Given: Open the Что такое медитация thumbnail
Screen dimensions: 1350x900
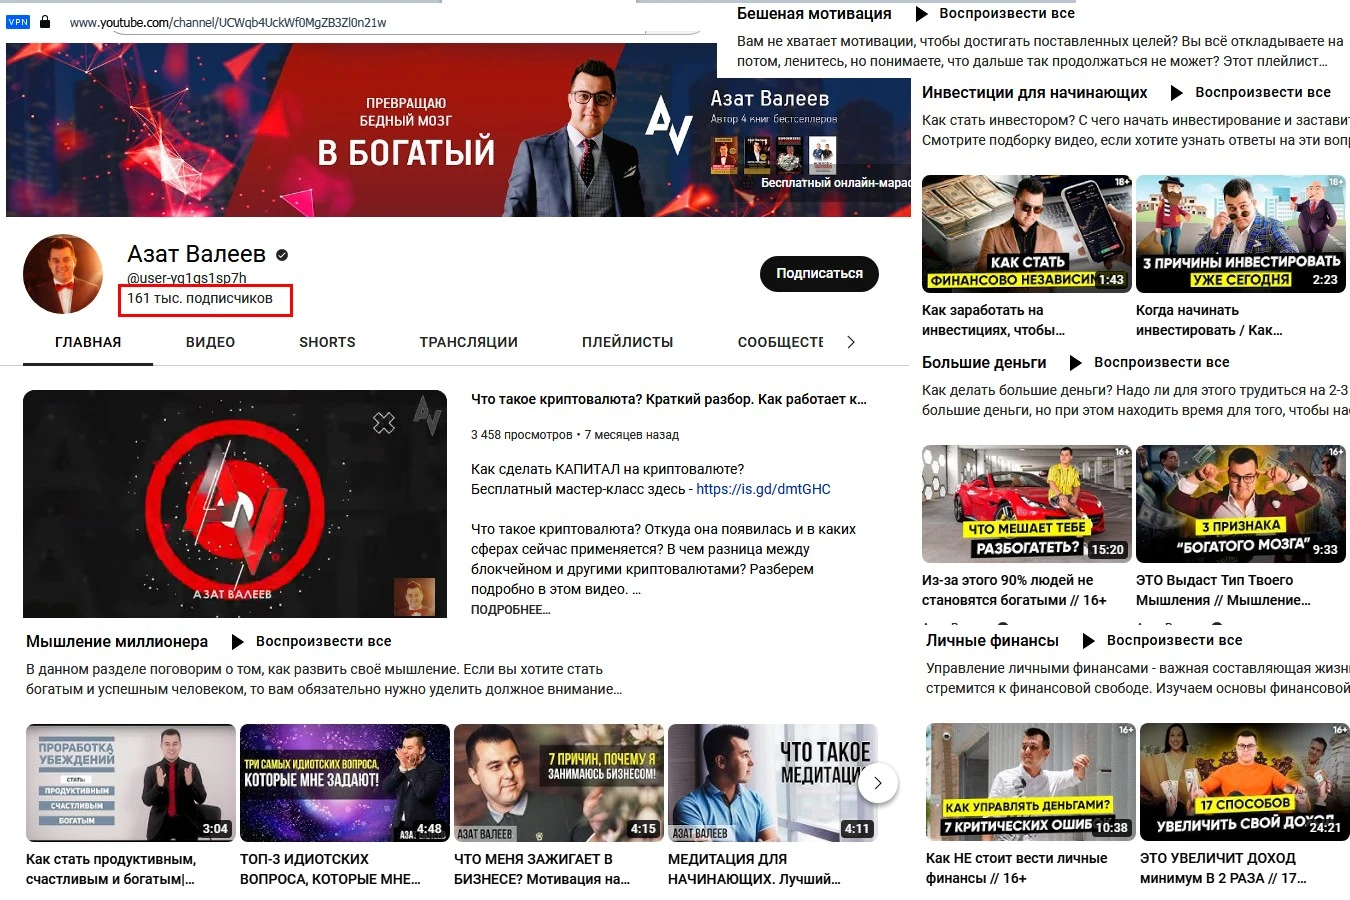Looking at the screenshot, I should (773, 783).
